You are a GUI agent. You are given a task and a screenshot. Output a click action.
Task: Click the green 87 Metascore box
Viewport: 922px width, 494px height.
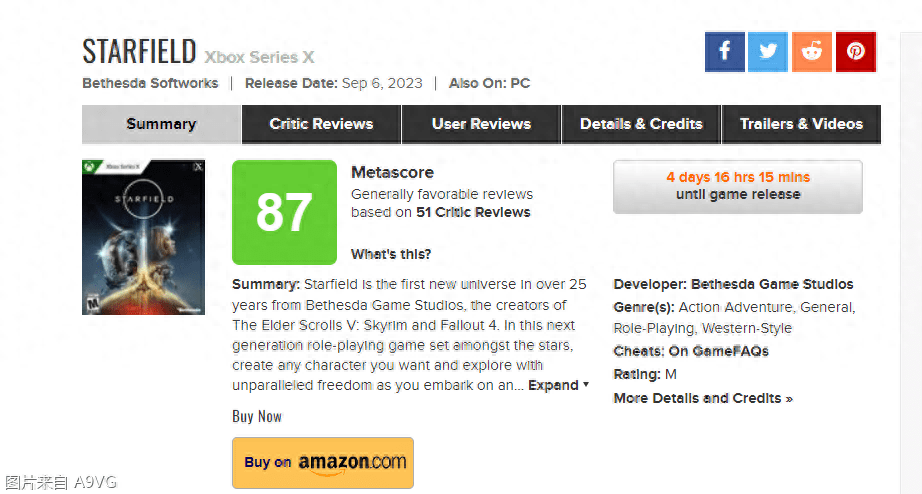(284, 212)
